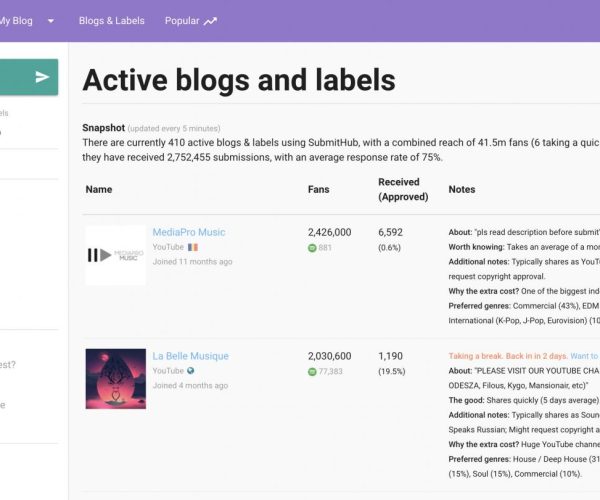Screen dimensions: 600x500
Task: Click the 6,592 received count
Action: (390, 232)
